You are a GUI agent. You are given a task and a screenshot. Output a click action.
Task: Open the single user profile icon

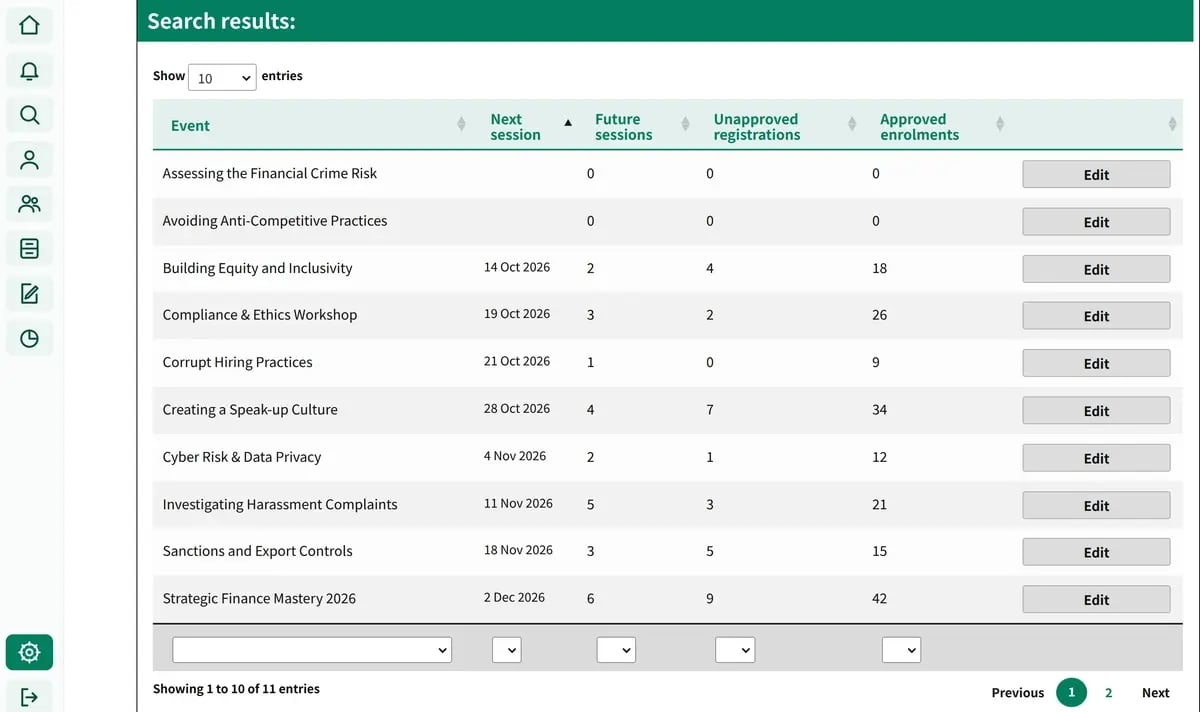coord(29,160)
